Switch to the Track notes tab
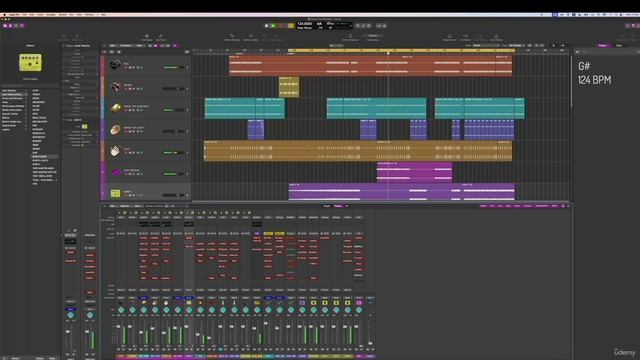 [x=619, y=45]
